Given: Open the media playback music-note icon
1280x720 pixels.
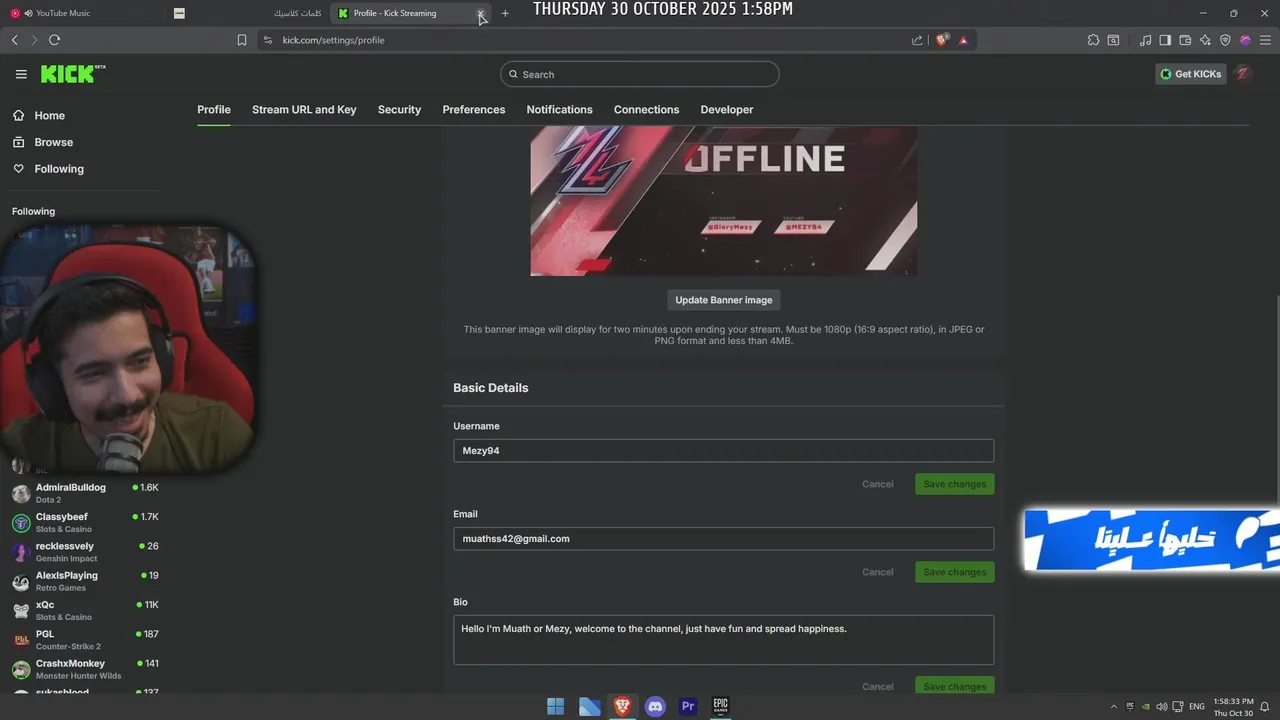Looking at the screenshot, I should coord(1145,40).
